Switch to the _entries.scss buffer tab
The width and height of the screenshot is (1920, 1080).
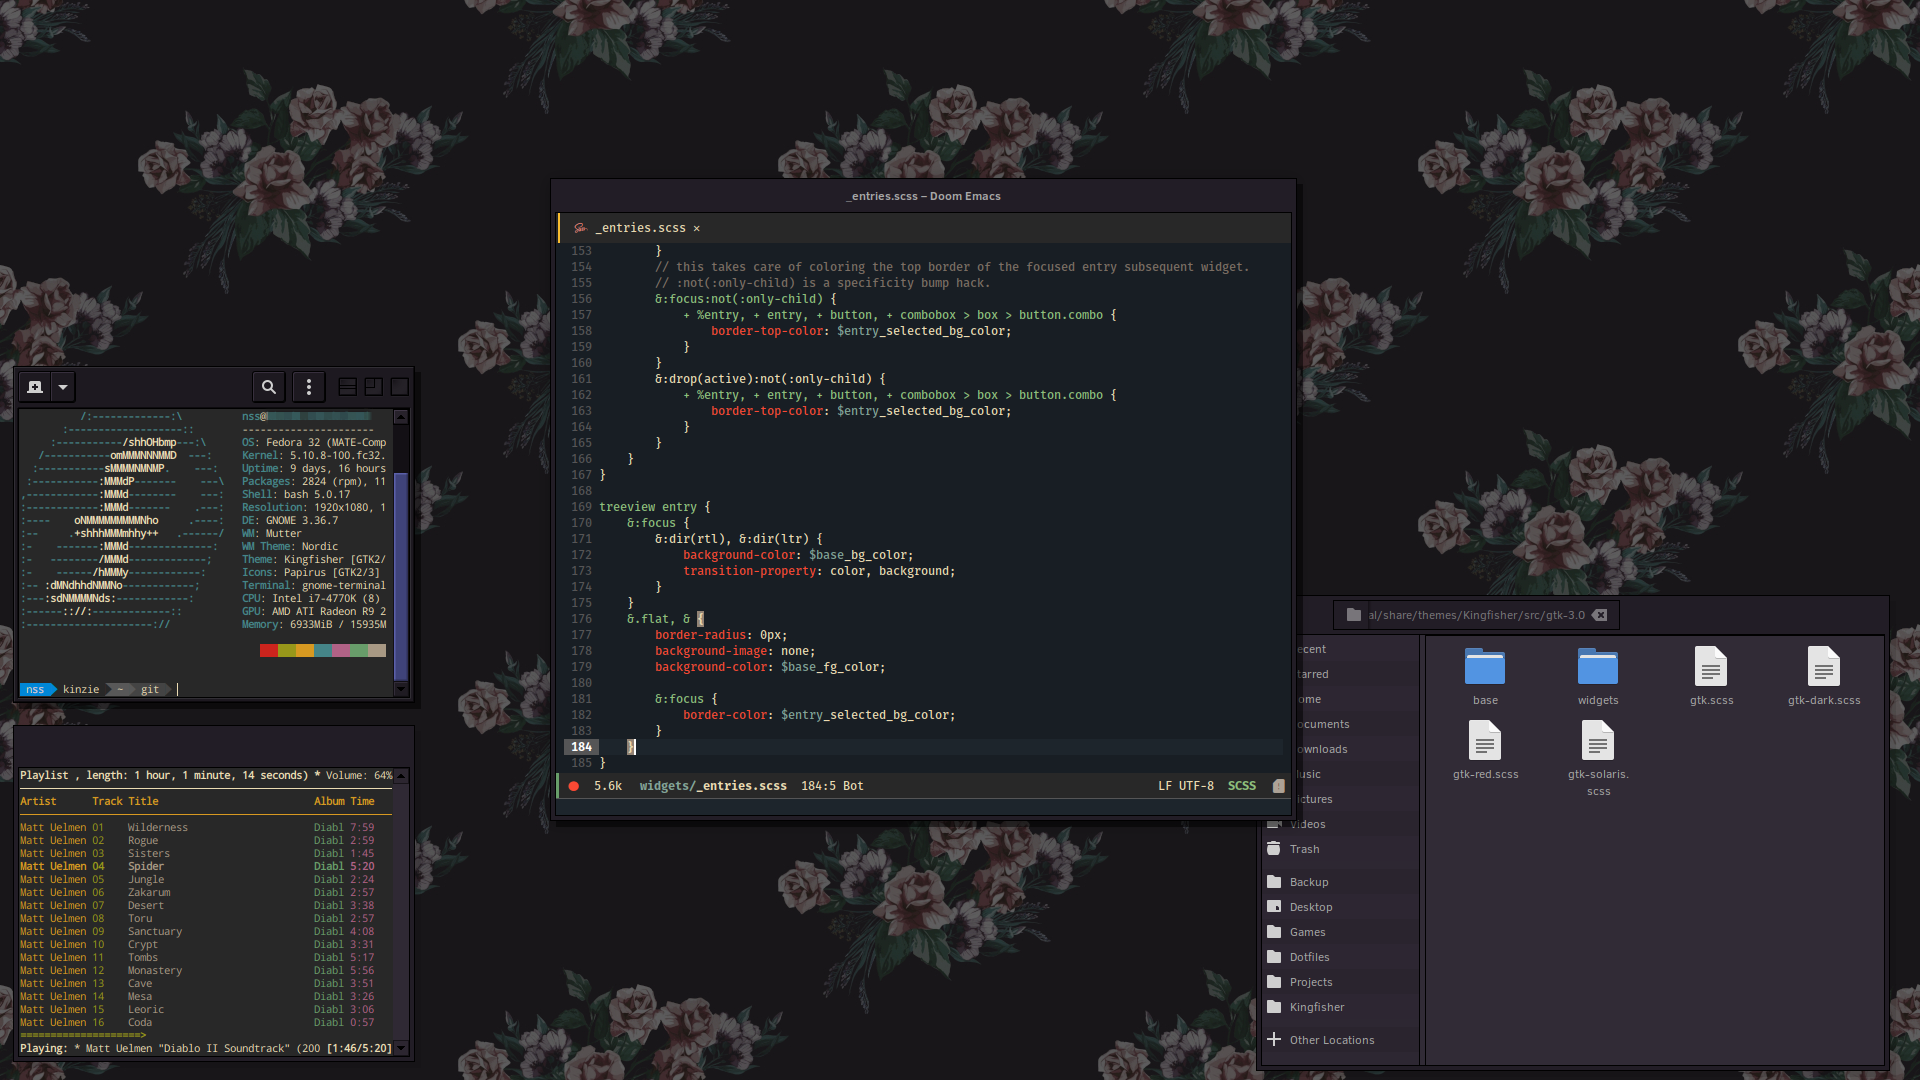click(640, 228)
